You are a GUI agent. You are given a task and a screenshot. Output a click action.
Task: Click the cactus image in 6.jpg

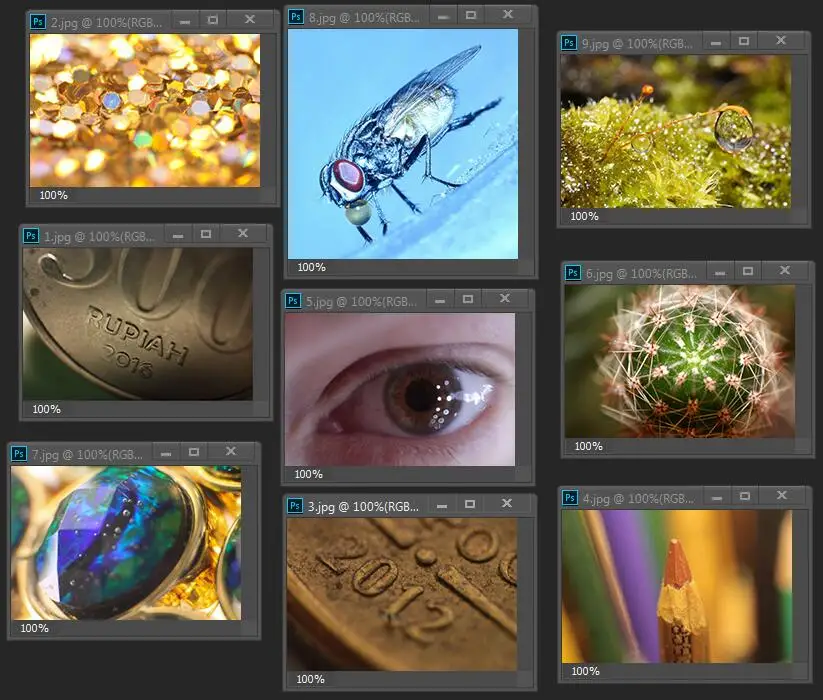pyautogui.click(x=680, y=362)
